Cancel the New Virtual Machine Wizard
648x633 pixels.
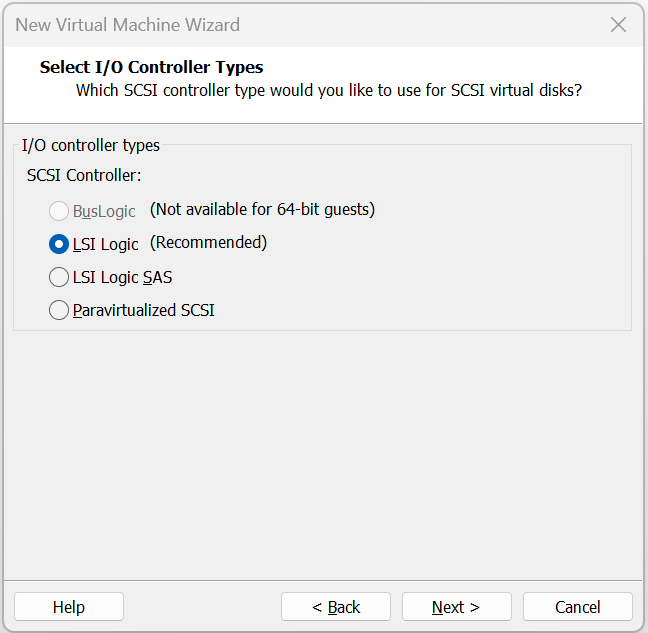point(577,607)
